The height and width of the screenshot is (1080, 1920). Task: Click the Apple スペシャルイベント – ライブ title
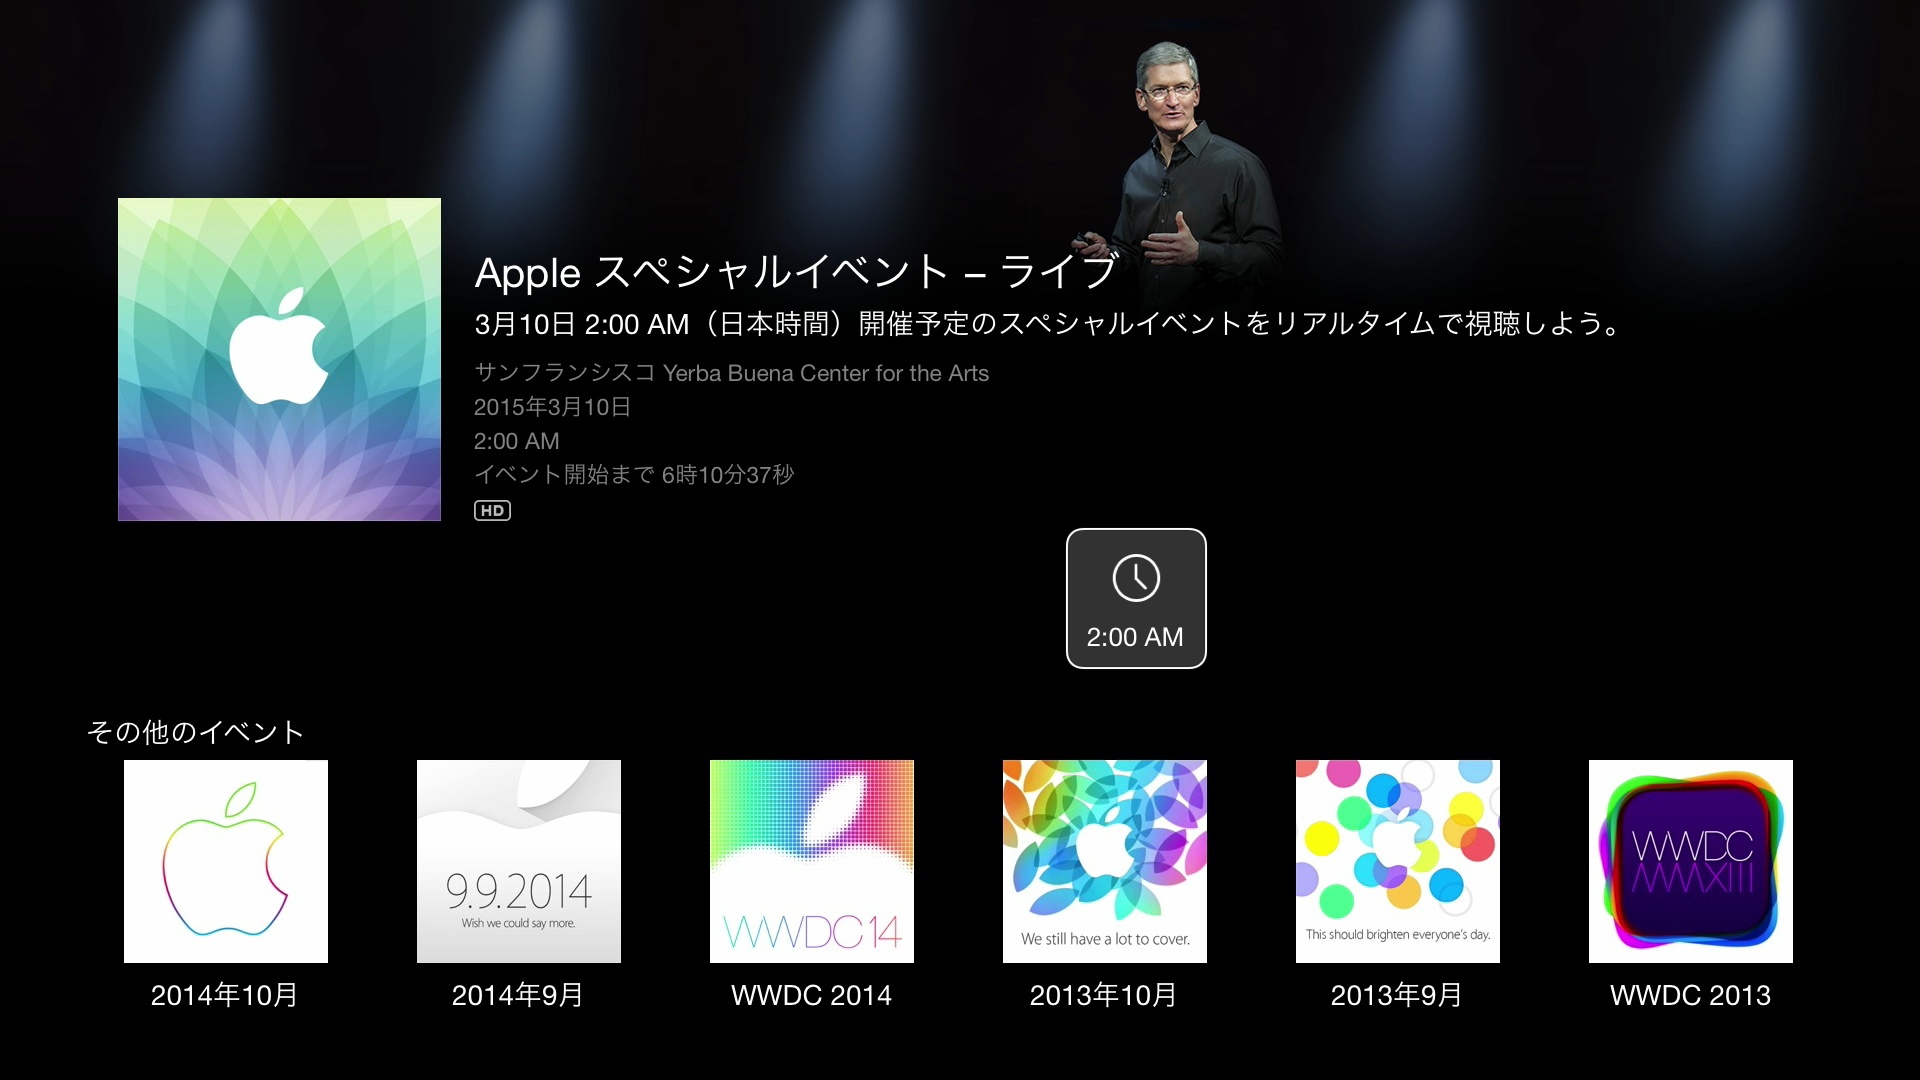tap(795, 272)
